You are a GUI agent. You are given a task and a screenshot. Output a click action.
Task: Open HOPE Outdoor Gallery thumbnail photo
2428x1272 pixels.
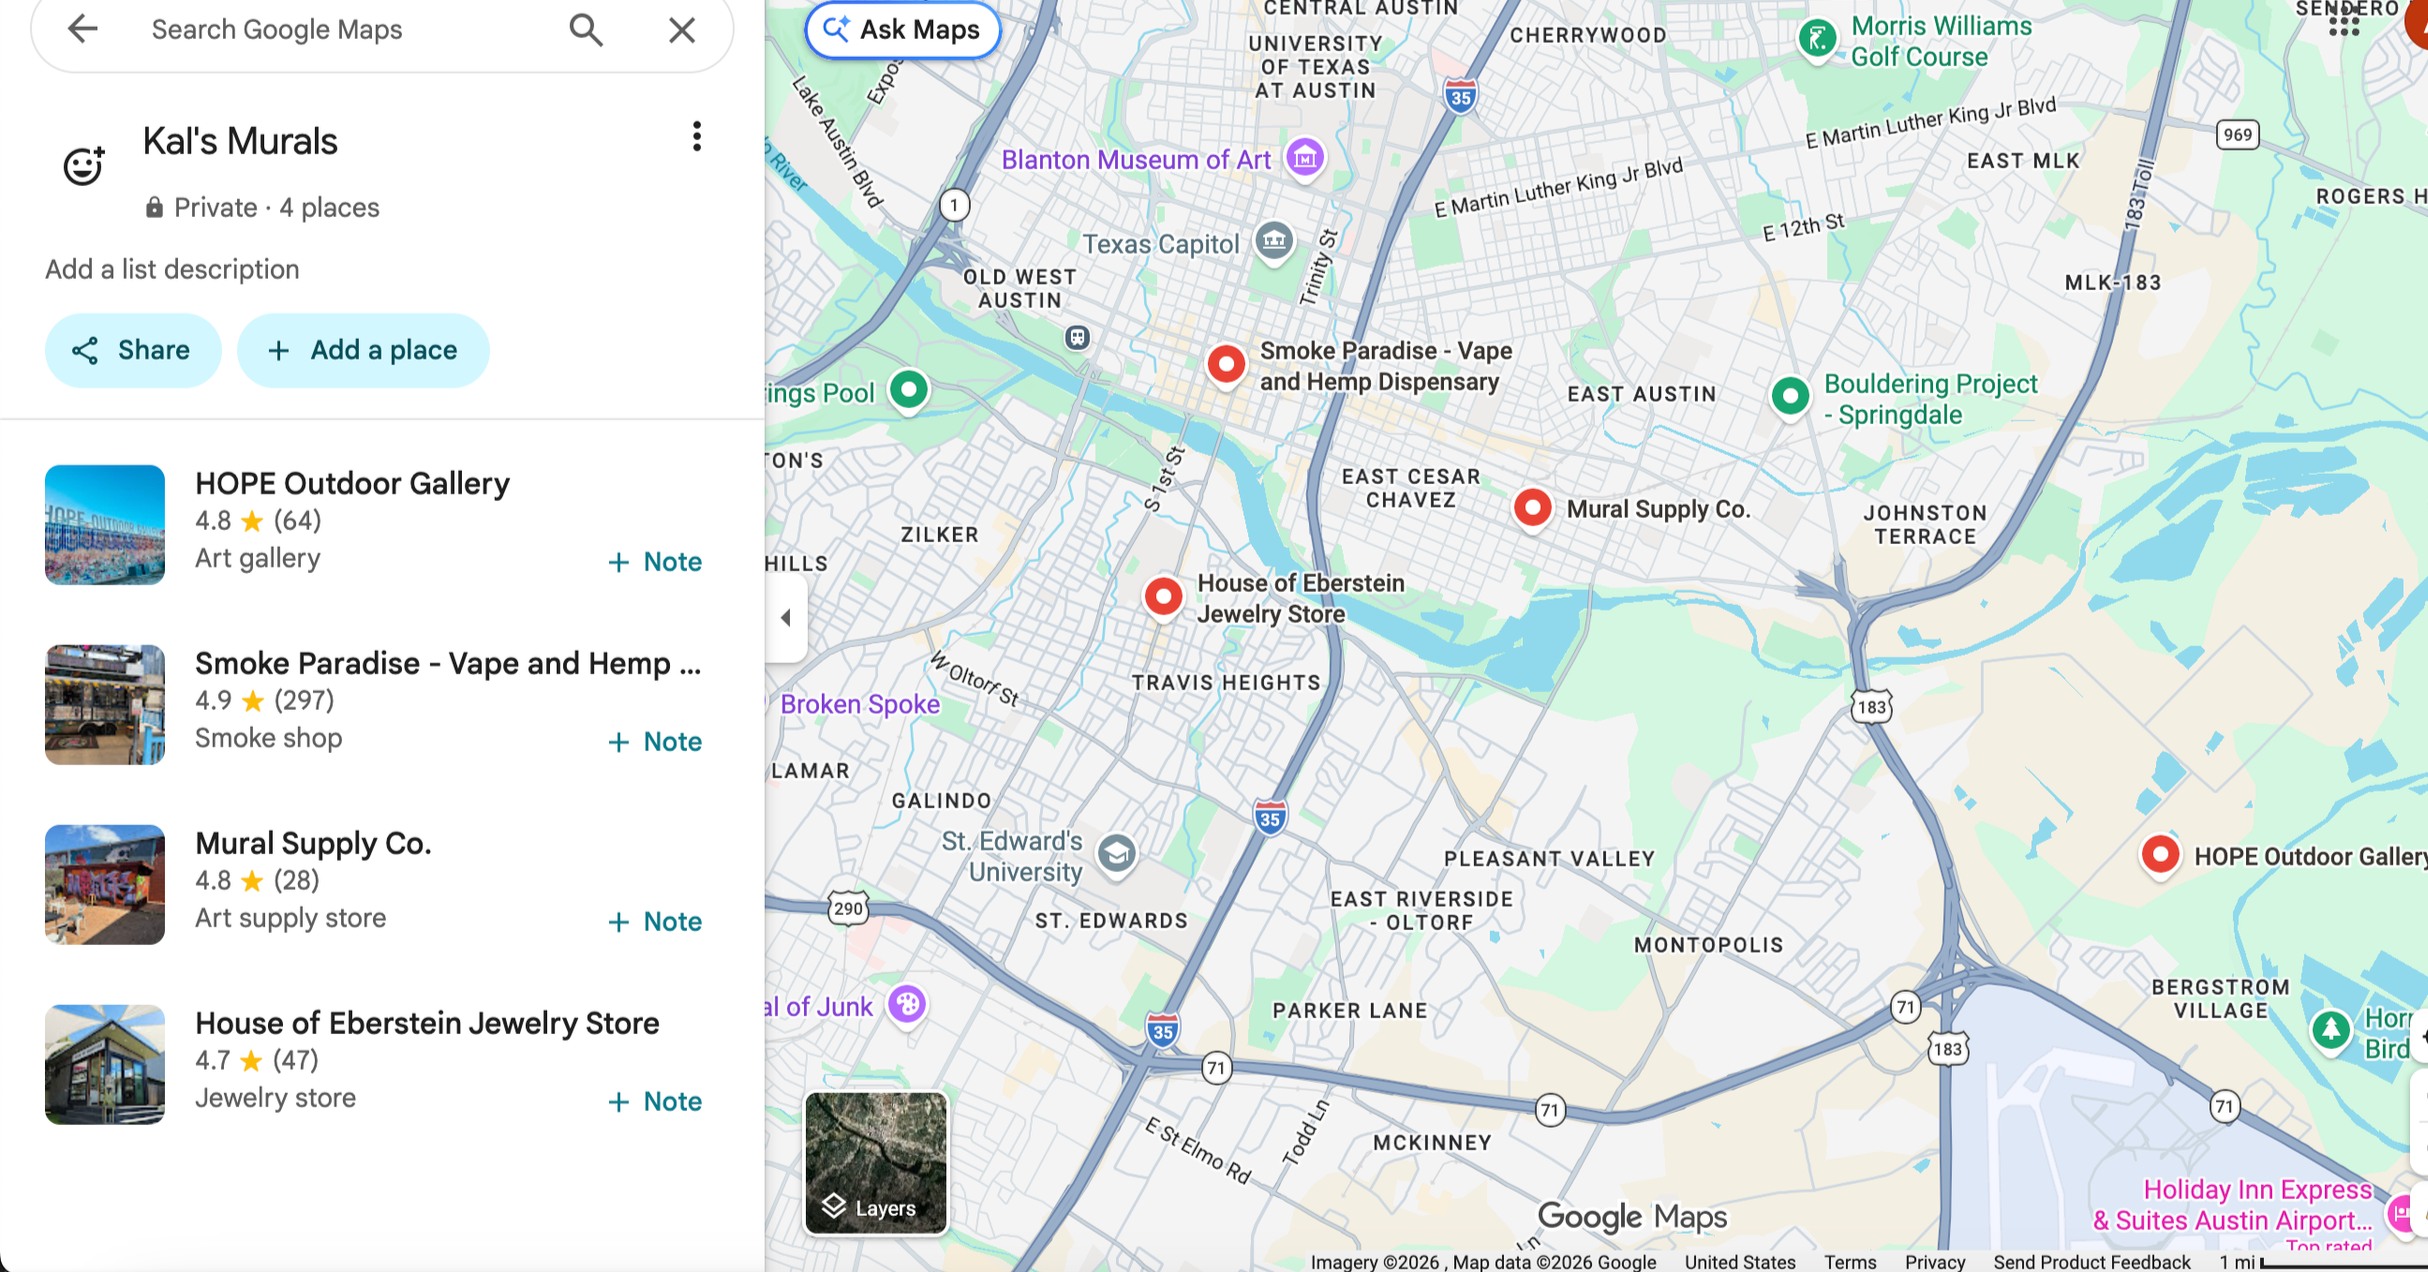point(105,525)
